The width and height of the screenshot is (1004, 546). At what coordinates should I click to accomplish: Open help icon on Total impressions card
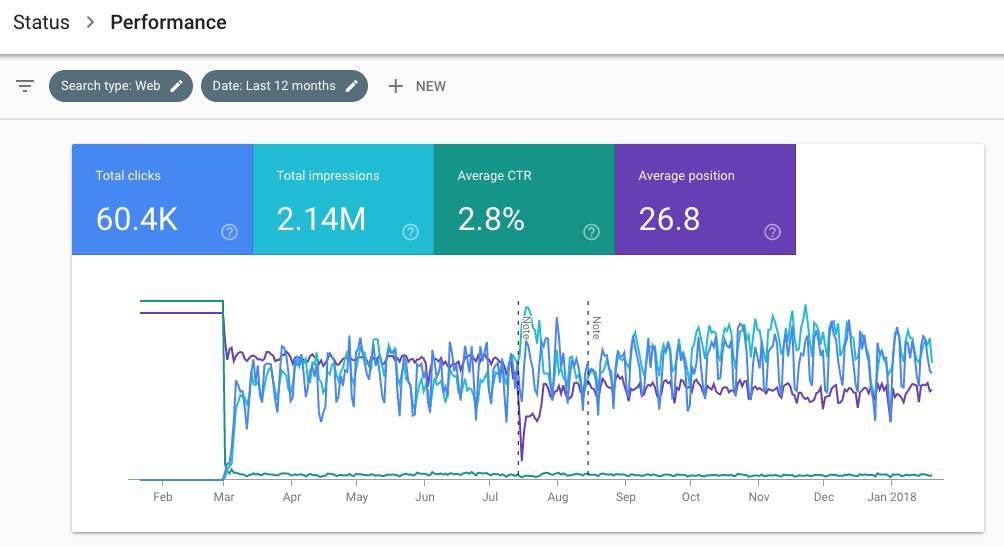410,232
